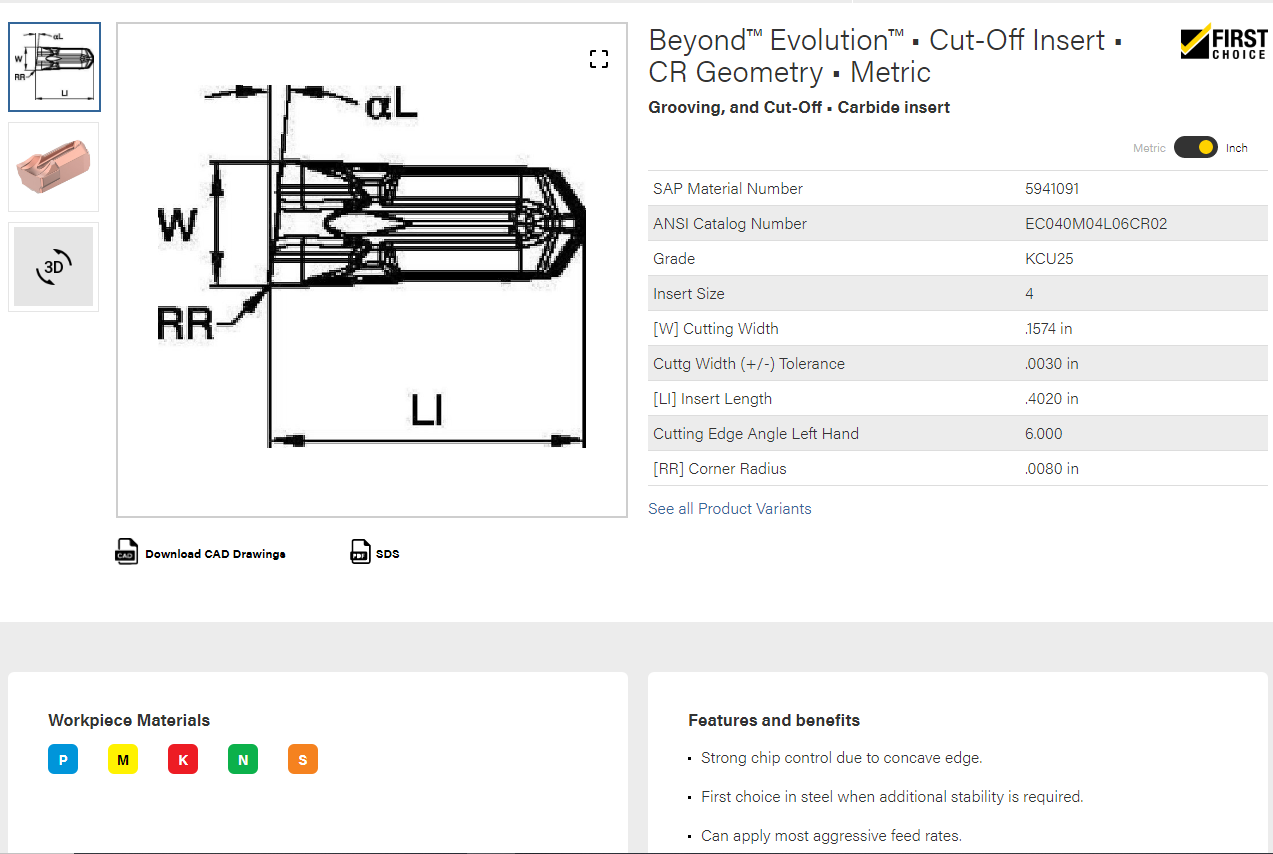Click the SAP Material Number value 5941091
This screenshot has width=1273, height=854.
(x=1052, y=189)
